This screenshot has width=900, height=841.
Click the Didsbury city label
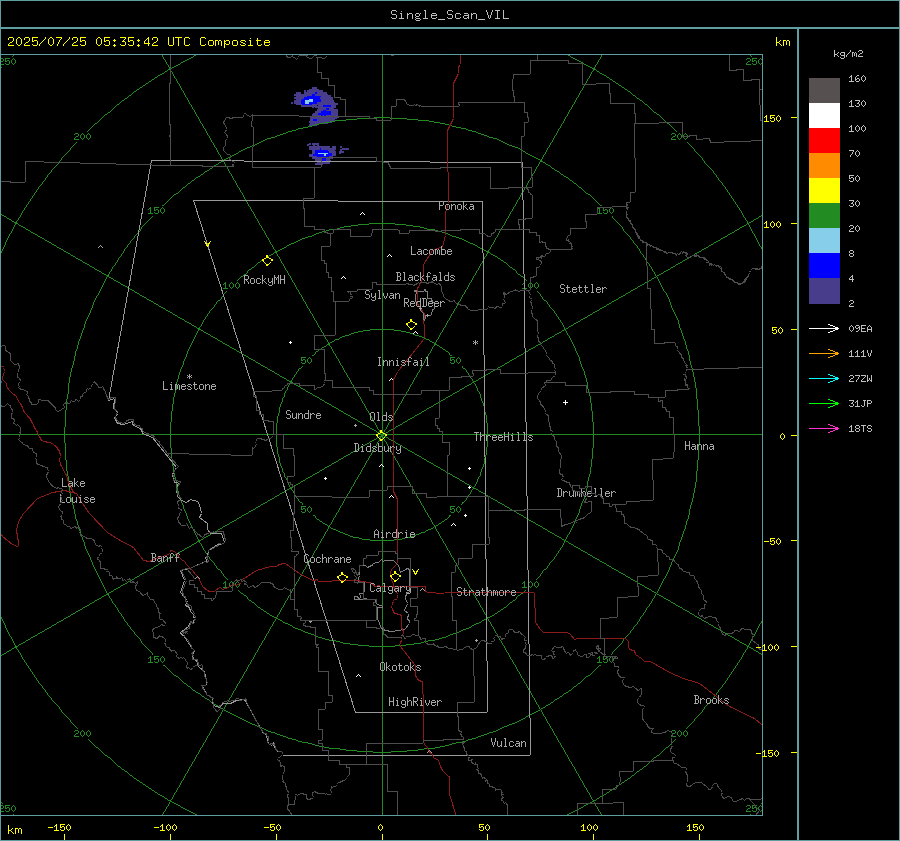(378, 448)
